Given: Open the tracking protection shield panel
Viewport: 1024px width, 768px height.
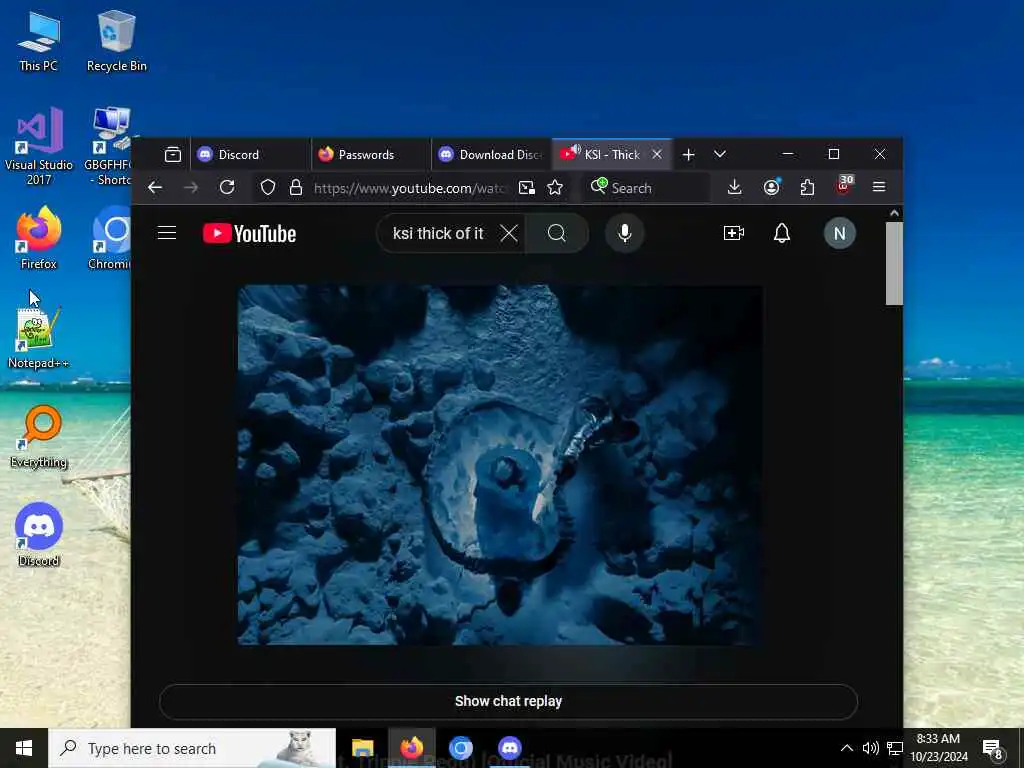Looking at the screenshot, I should click(268, 188).
